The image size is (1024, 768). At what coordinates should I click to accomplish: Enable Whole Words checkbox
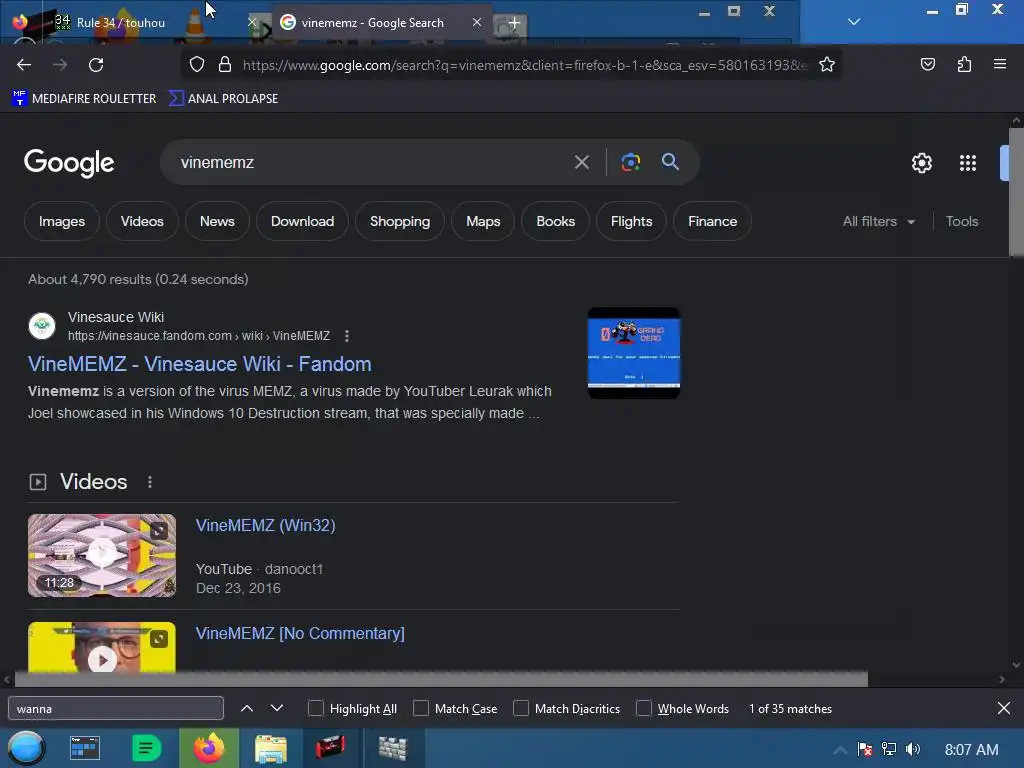[644, 708]
